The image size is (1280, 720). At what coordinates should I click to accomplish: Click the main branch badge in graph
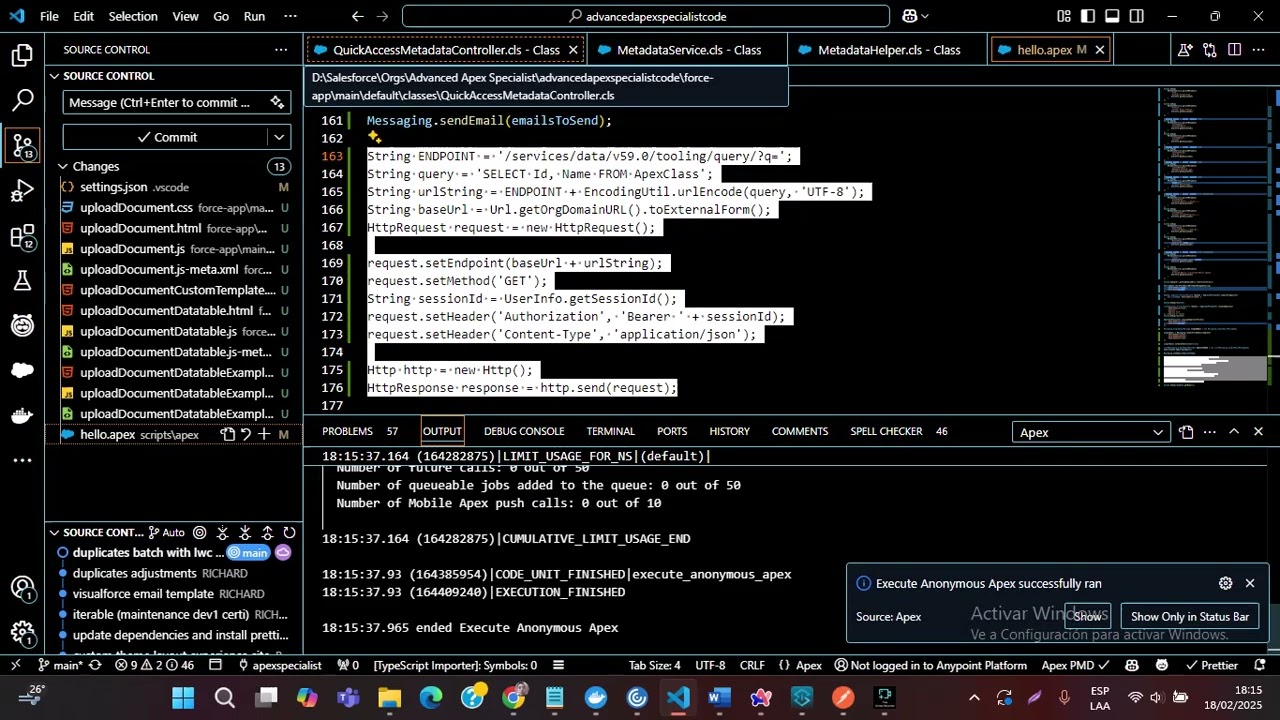(x=248, y=553)
